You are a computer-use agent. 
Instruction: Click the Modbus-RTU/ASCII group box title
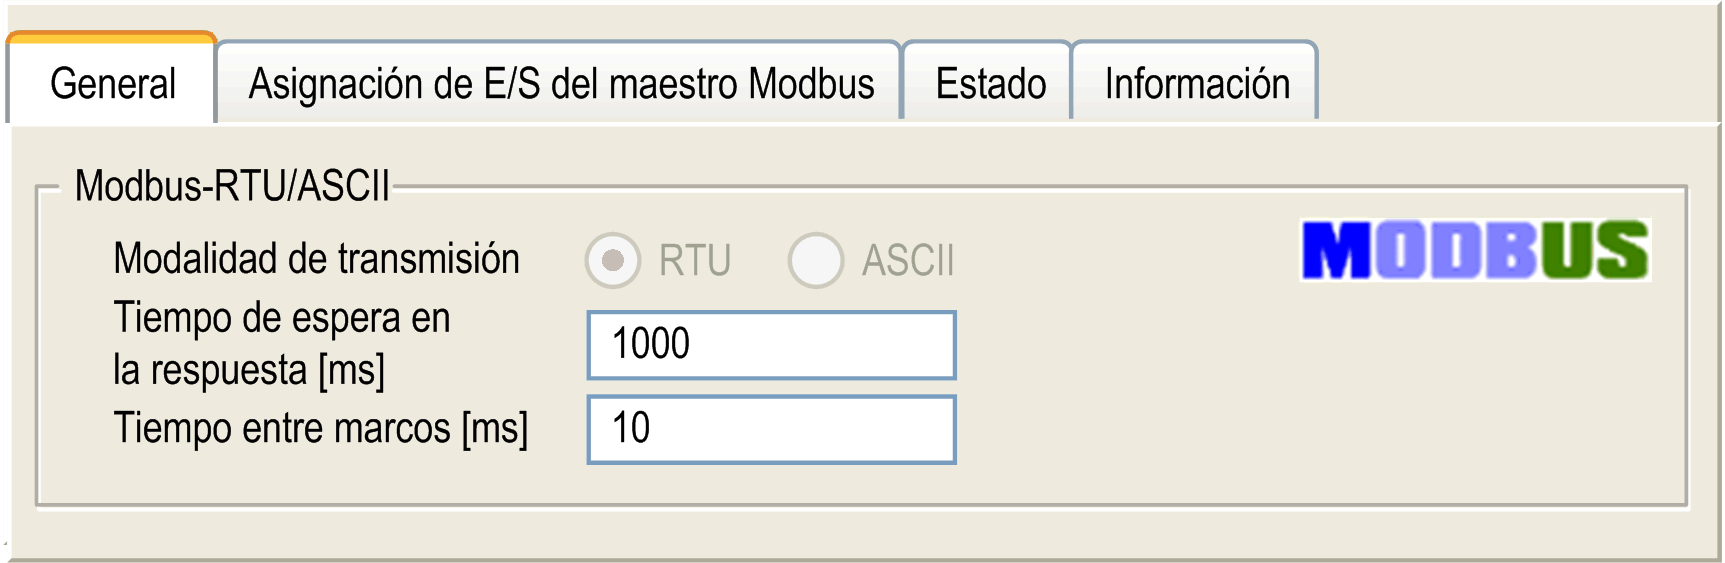232,186
